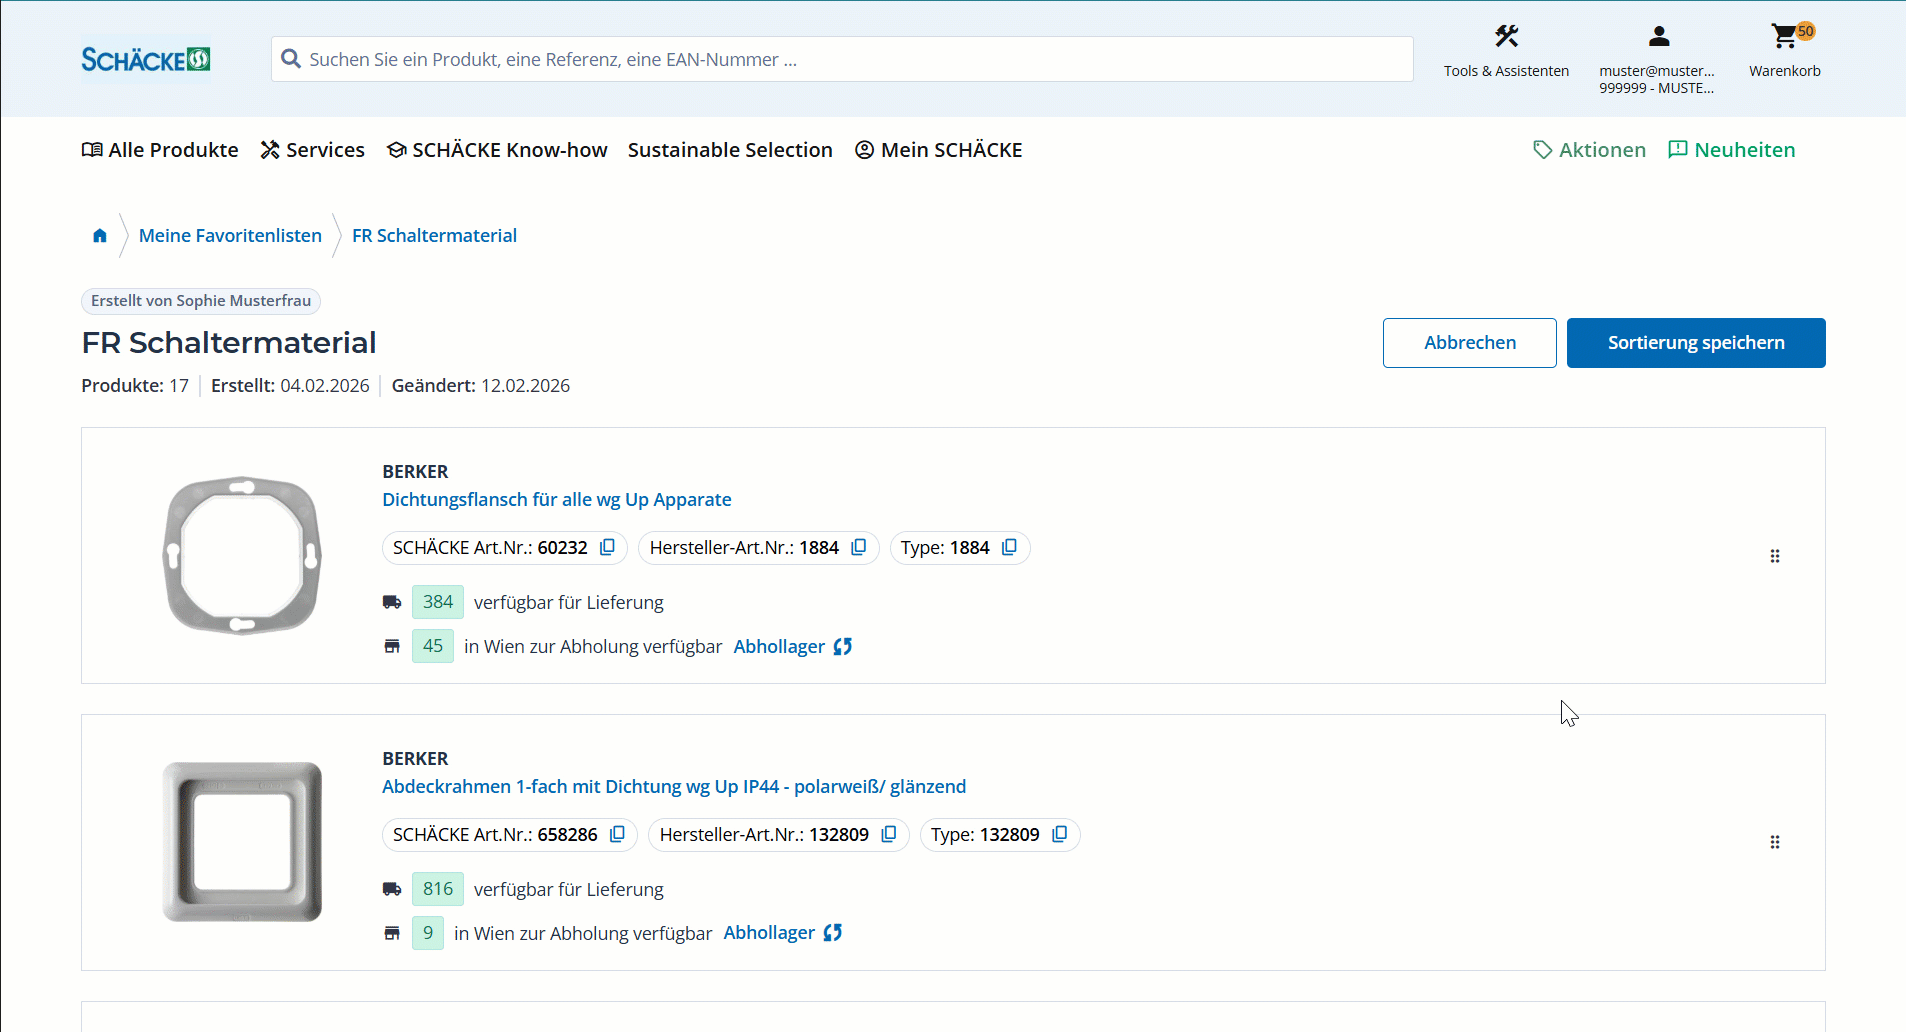Open the Abdeckrahmen product thumbnail image
Image resolution: width=1906 pixels, height=1032 pixels.
pos(242,842)
